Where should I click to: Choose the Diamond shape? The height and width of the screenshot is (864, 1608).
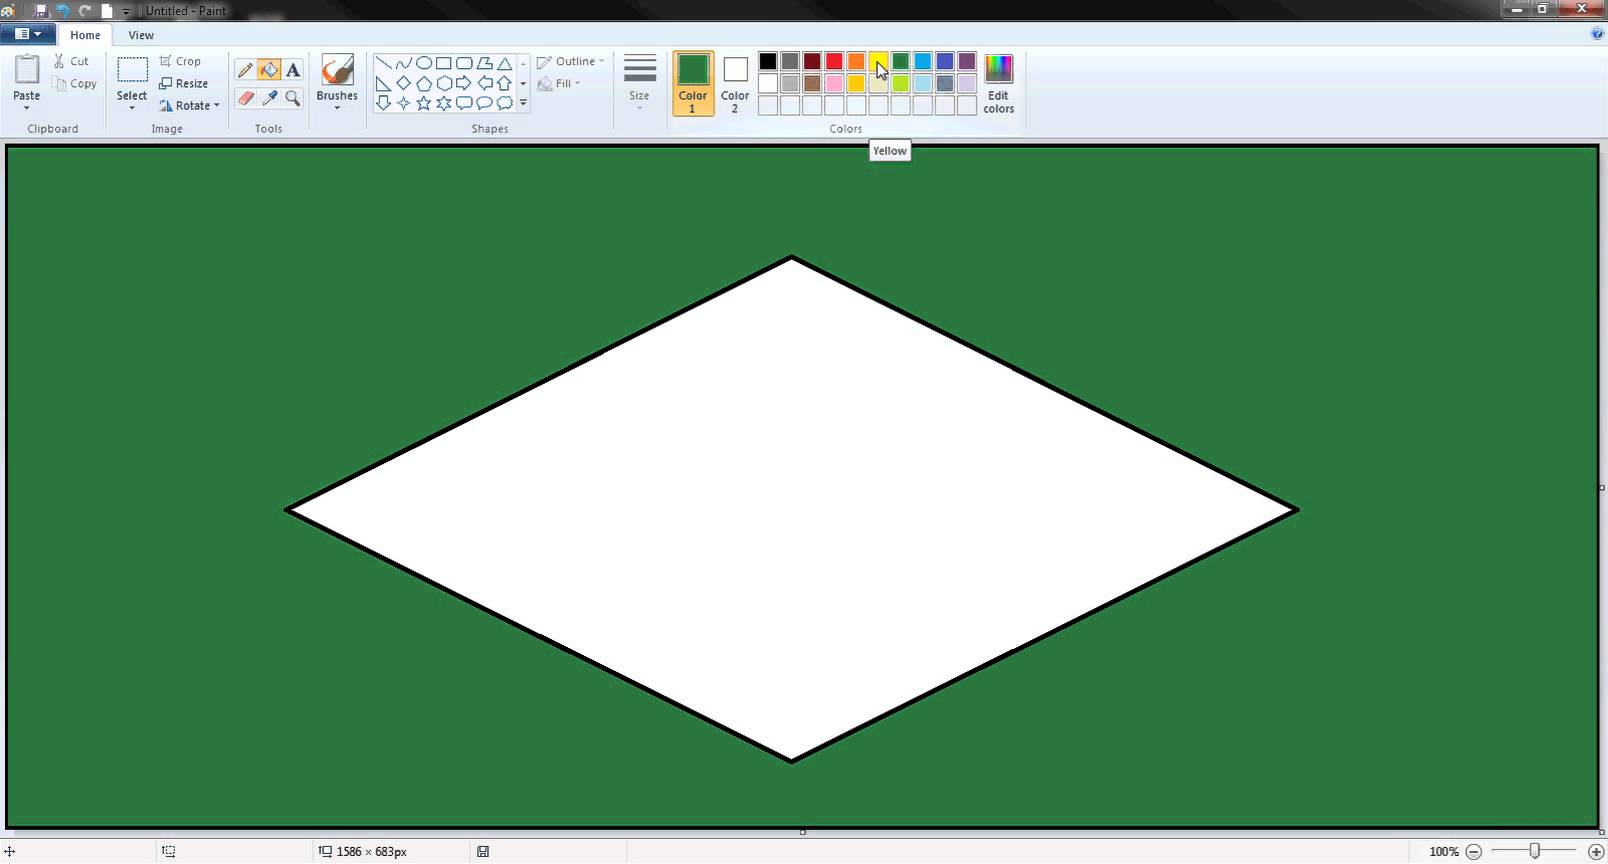click(403, 83)
